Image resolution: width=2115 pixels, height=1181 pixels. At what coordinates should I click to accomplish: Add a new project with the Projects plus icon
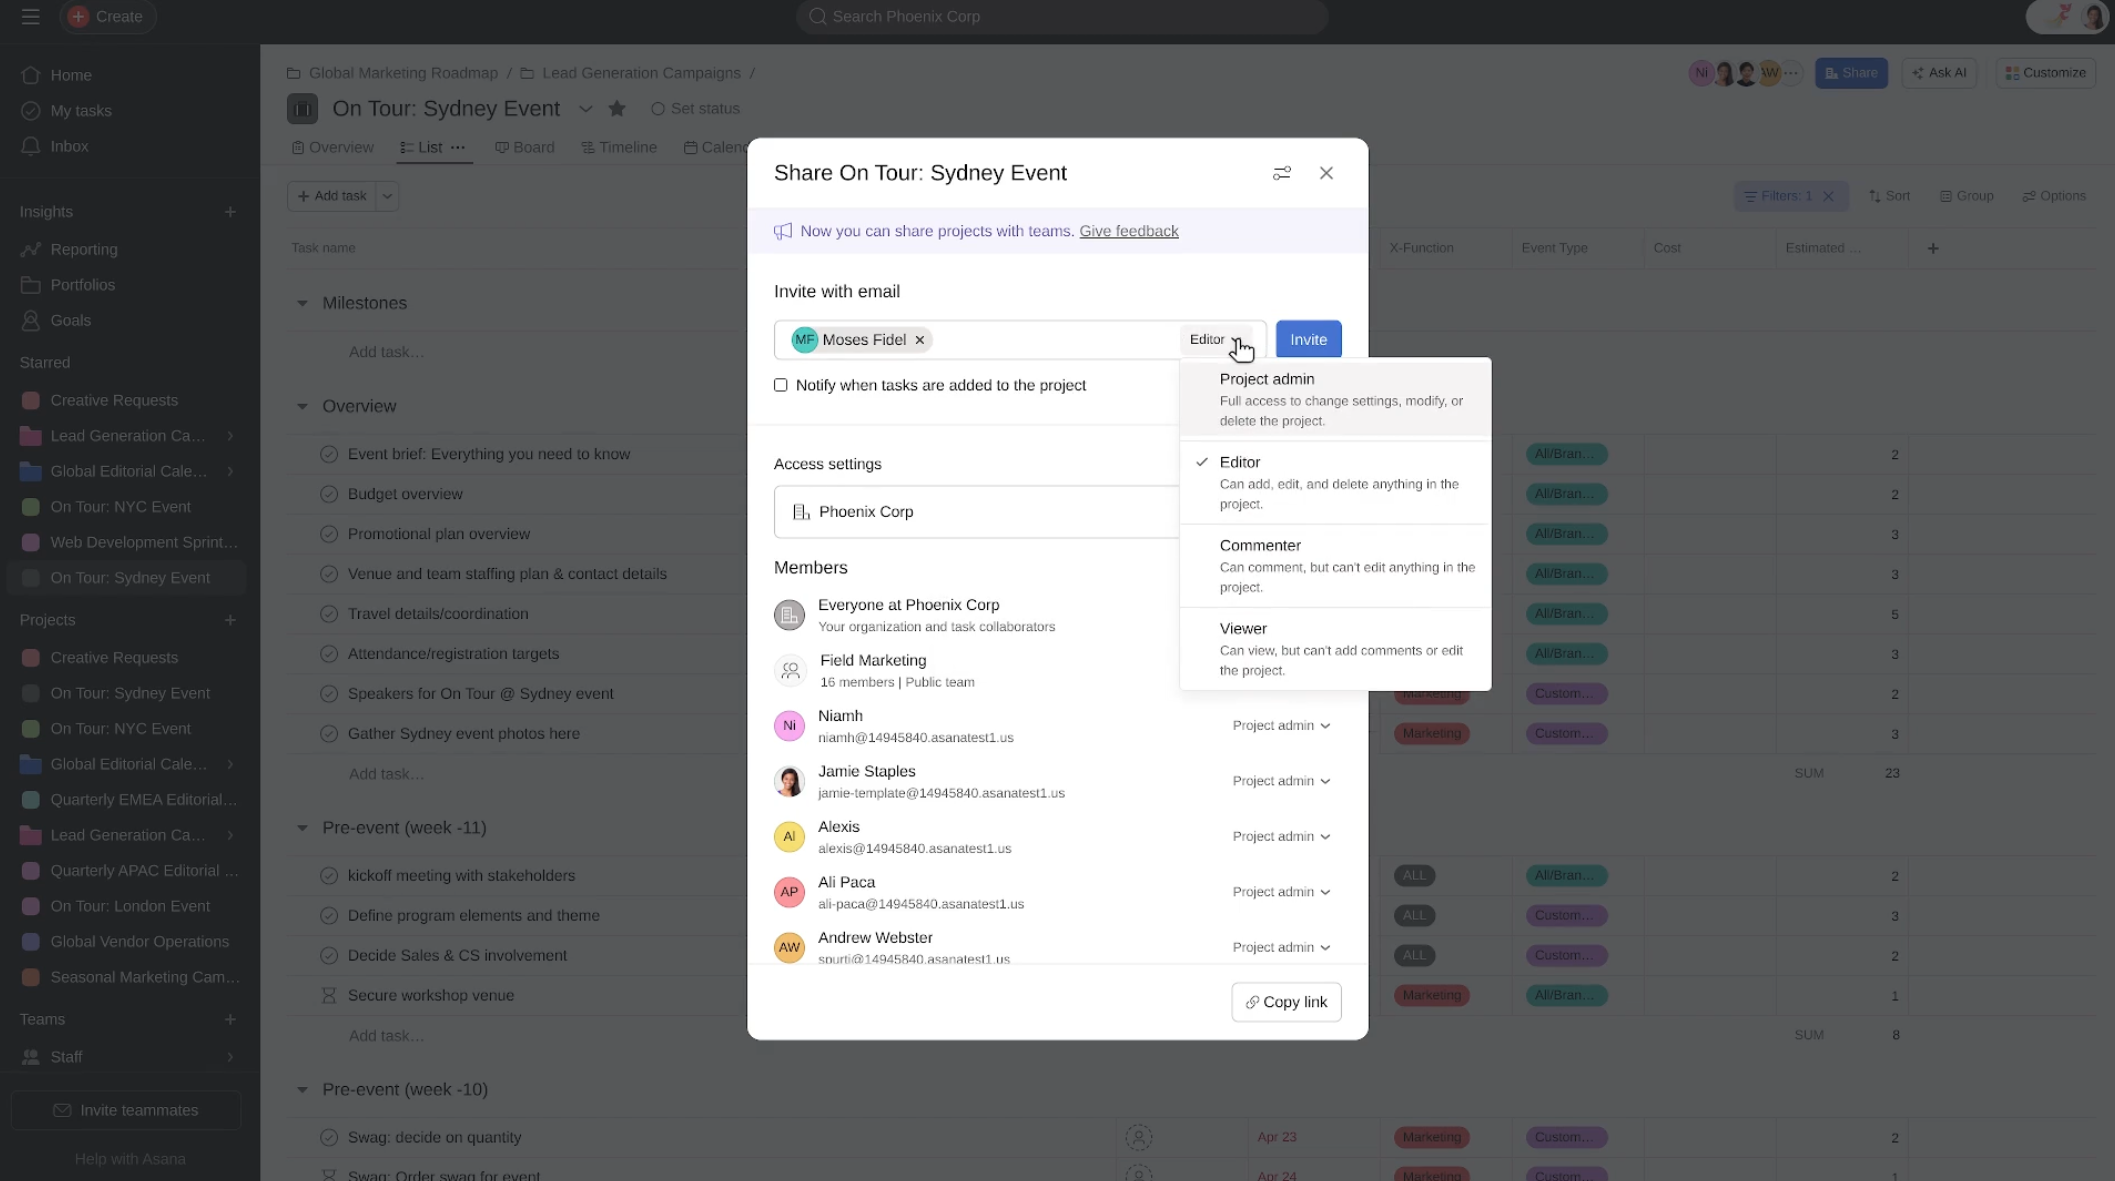tap(230, 619)
